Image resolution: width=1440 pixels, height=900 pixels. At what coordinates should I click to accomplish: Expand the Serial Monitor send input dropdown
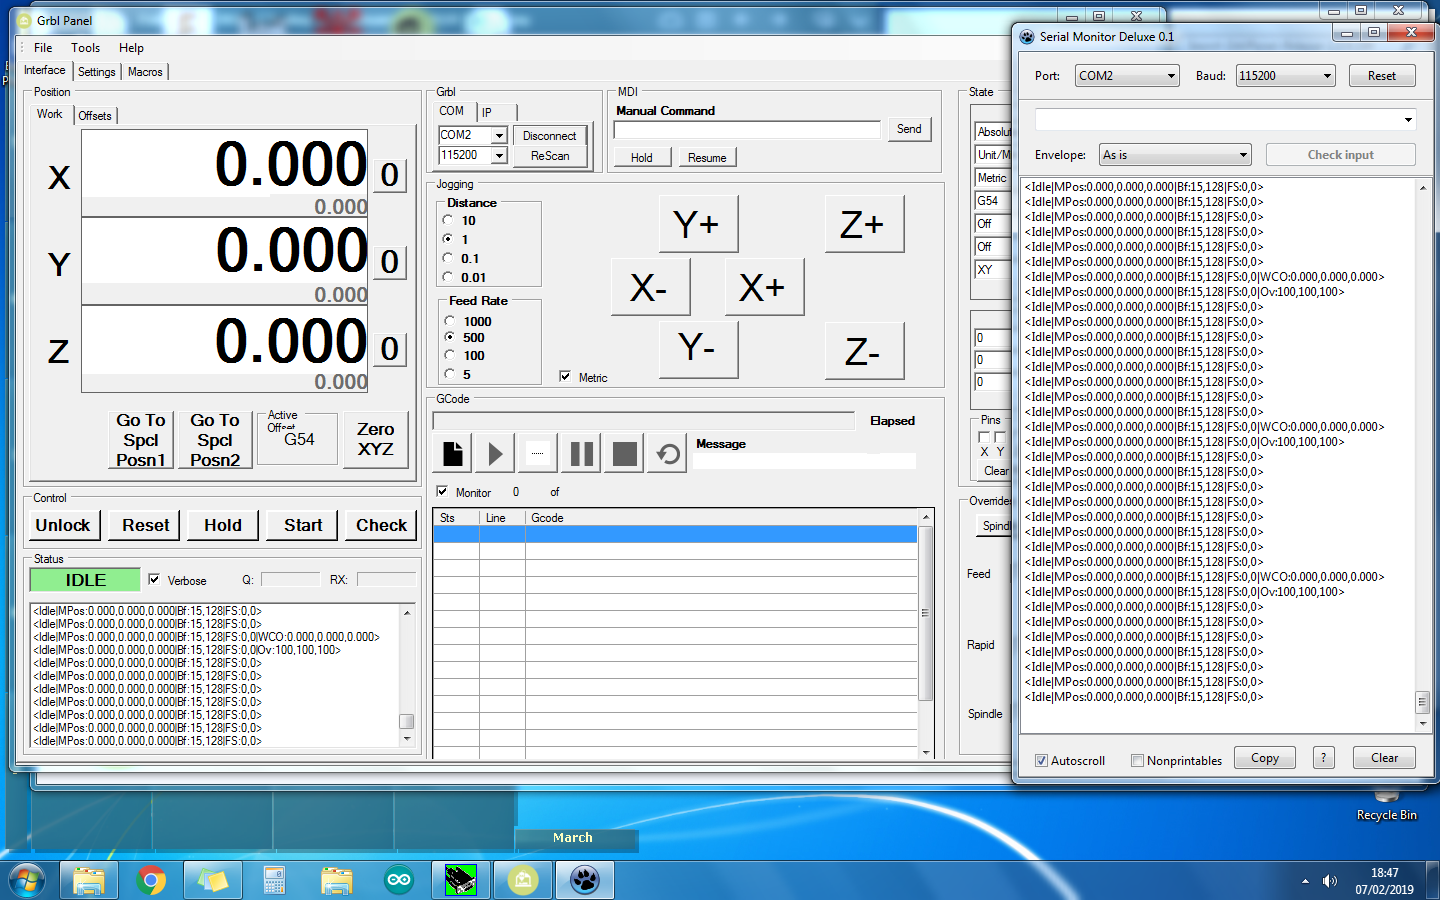click(1408, 120)
